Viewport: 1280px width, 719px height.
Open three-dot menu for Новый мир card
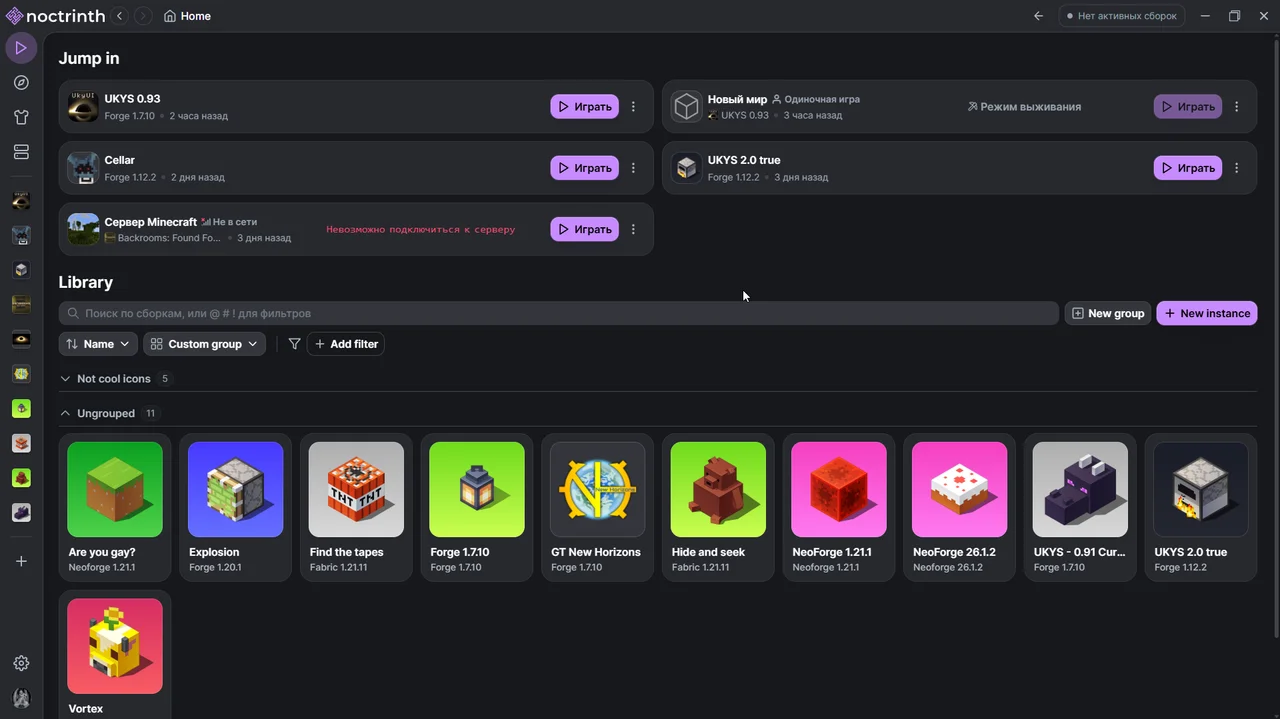pyautogui.click(x=1237, y=107)
